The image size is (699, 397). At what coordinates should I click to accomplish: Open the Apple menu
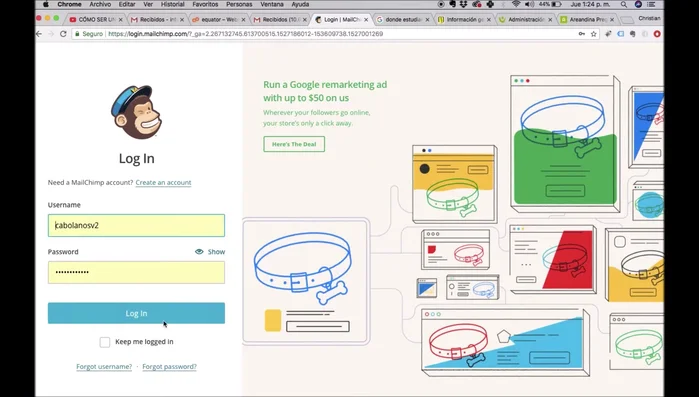[45, 4]
